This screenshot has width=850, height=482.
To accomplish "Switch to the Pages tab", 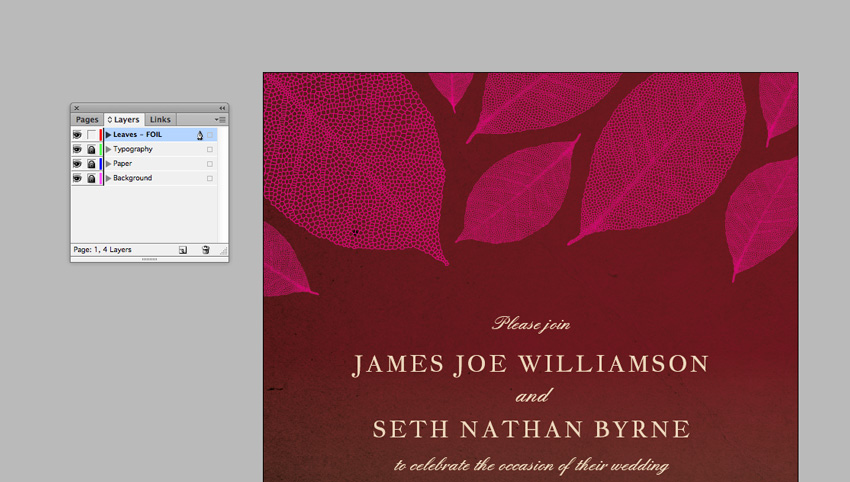I will coord(87,119).
